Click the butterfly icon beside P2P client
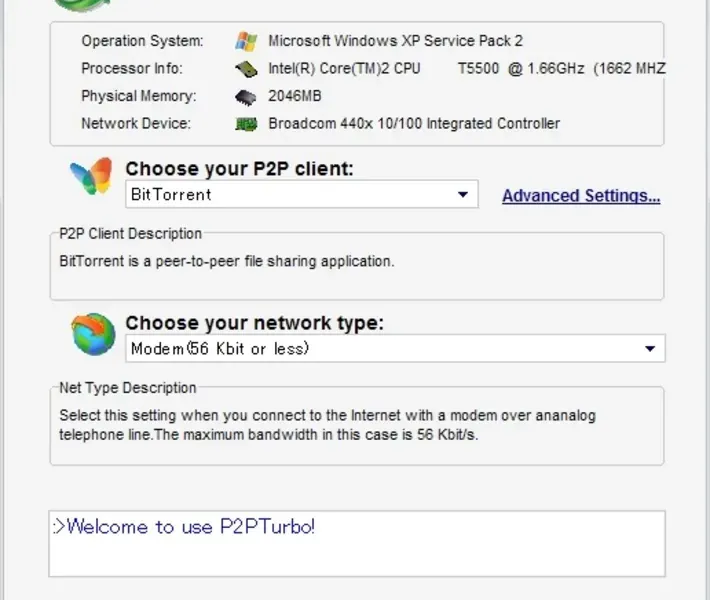 coord(91,177)
